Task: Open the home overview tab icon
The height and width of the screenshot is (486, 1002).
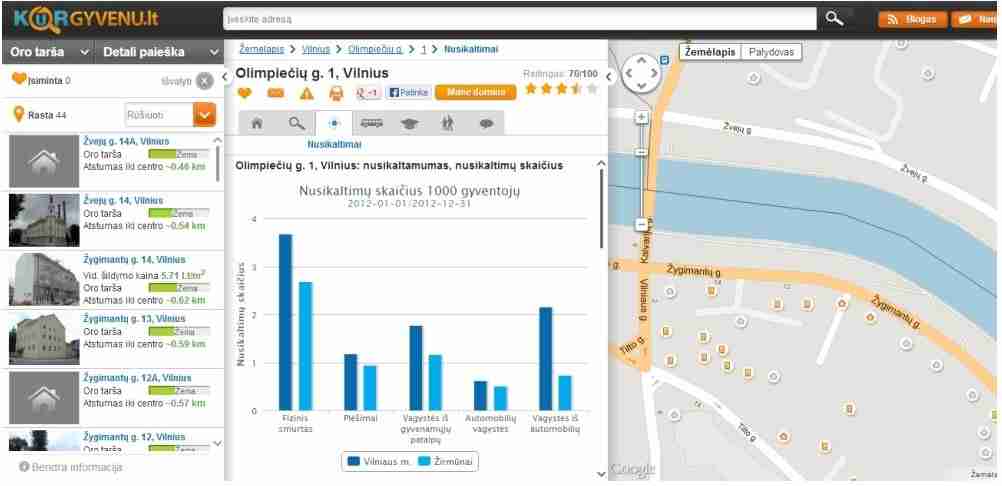Action: (x=257, y=124)
